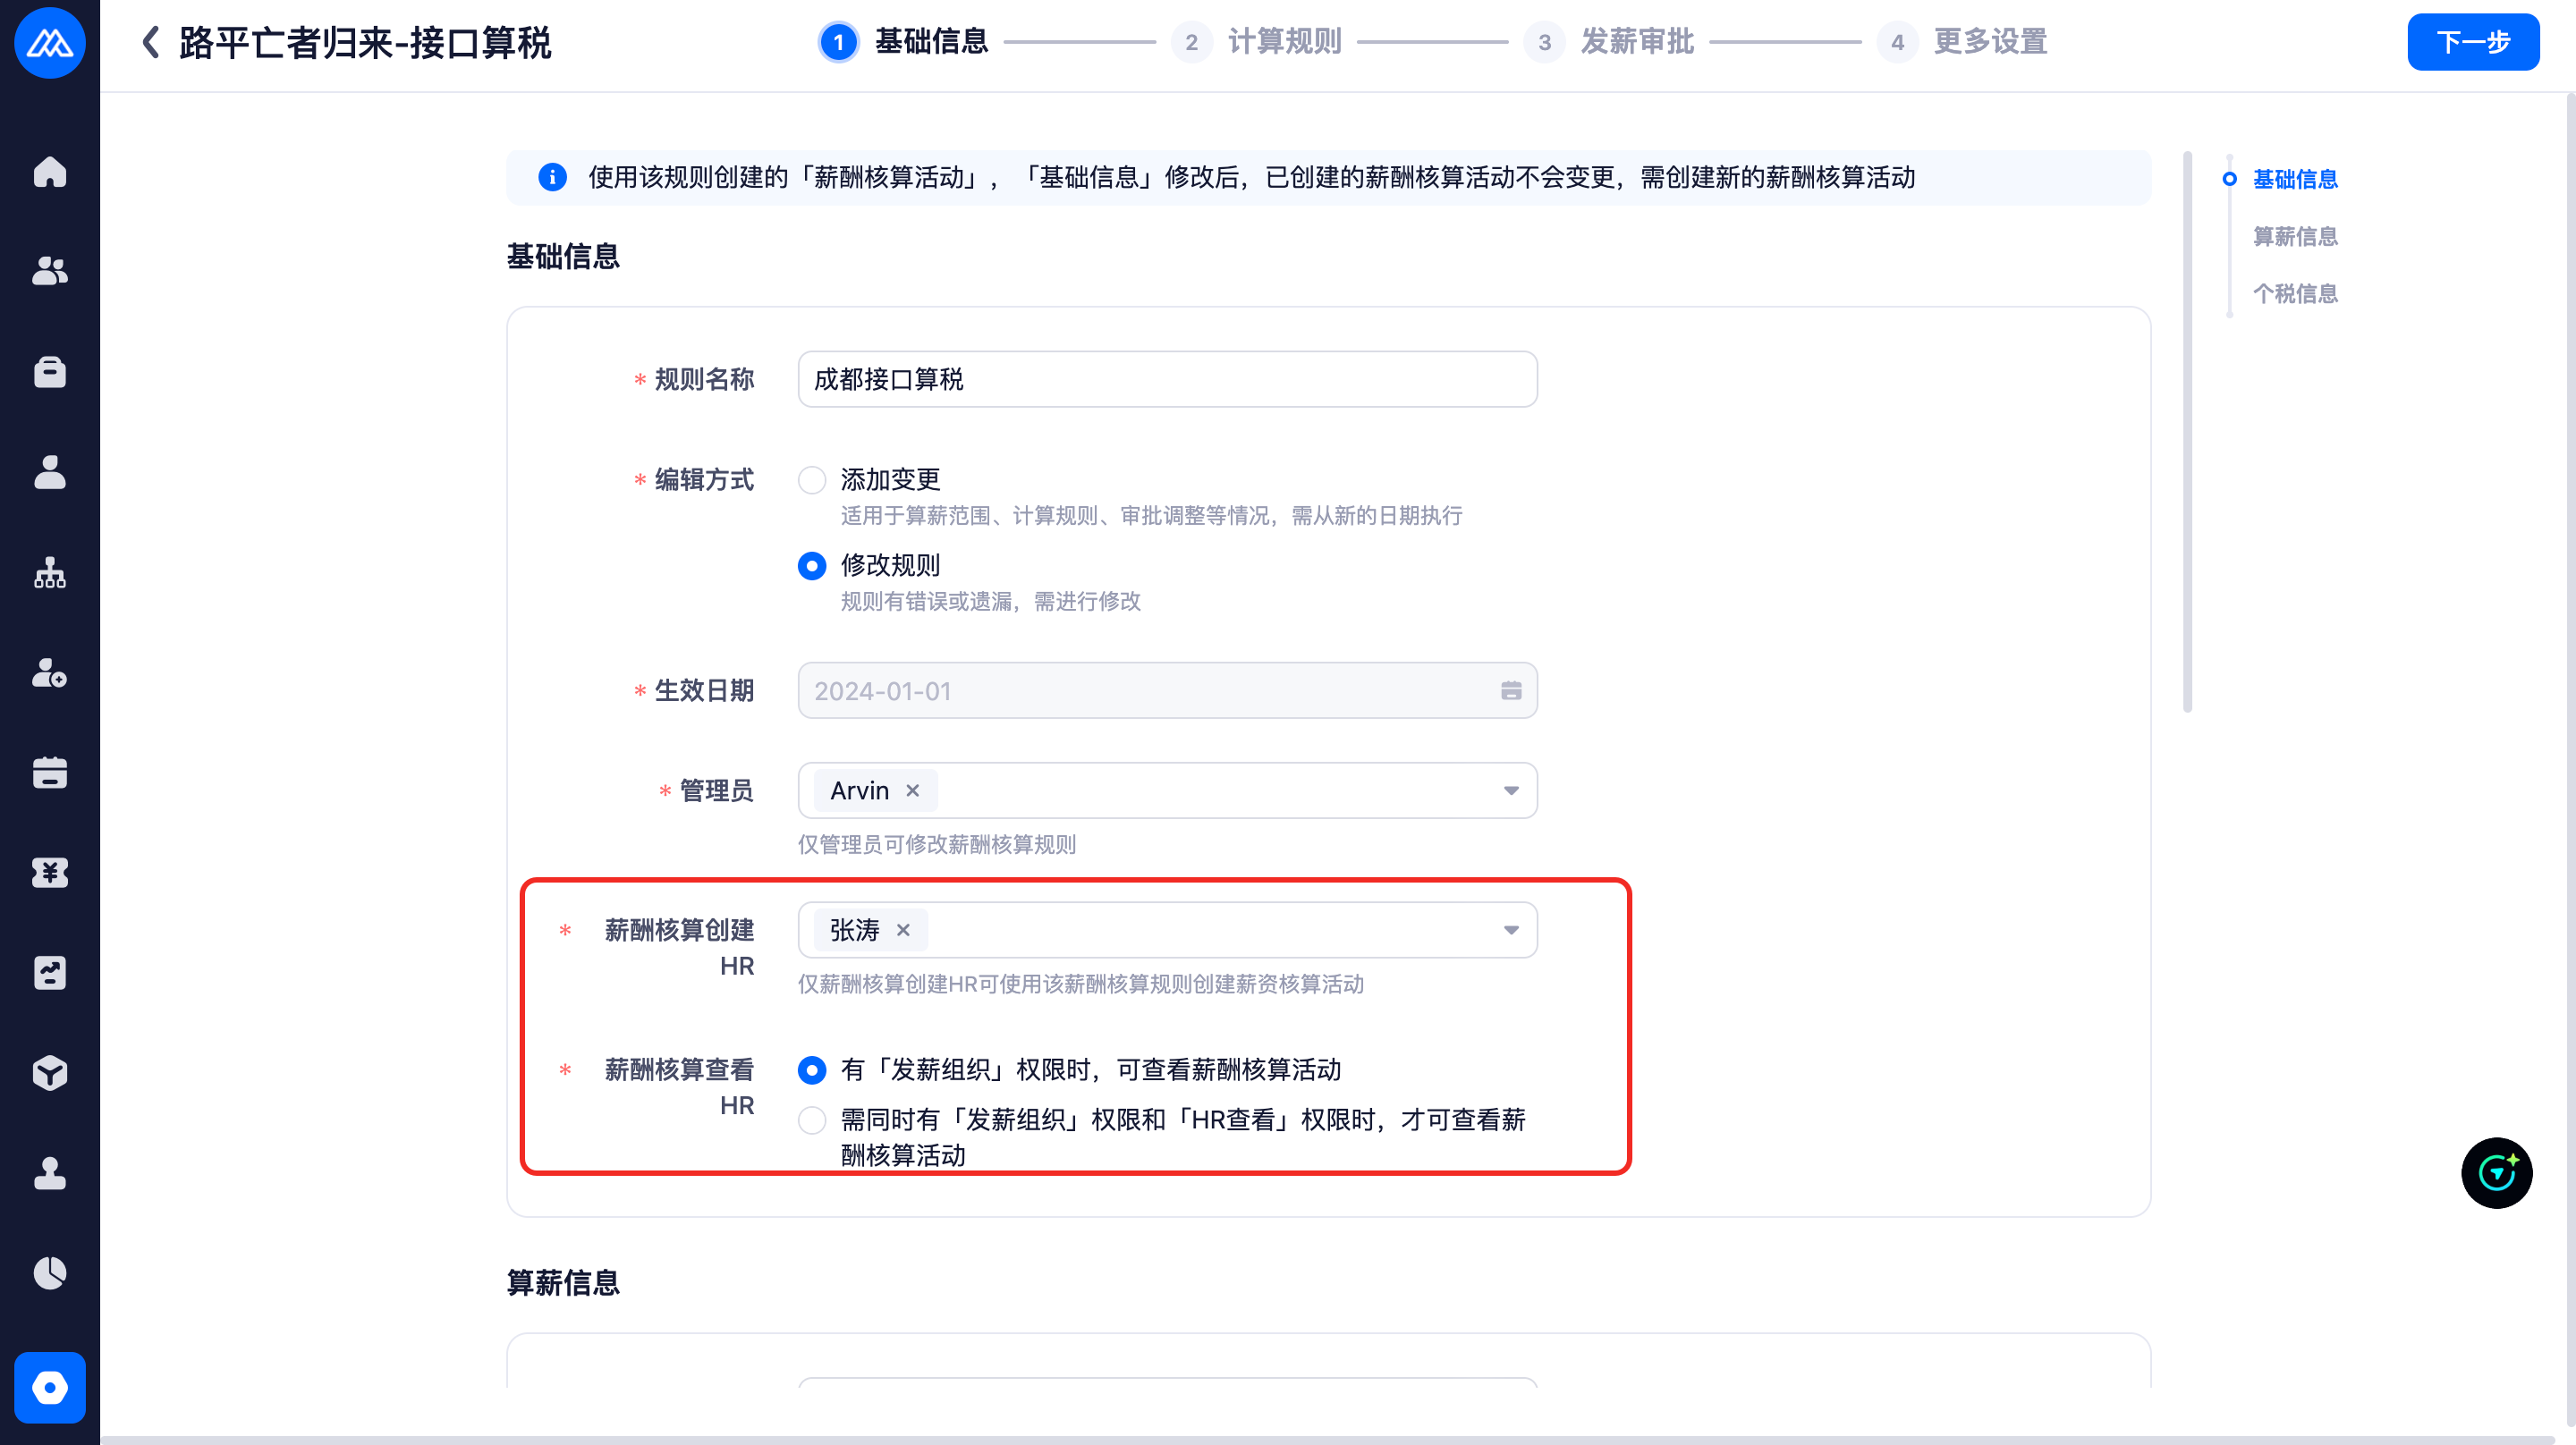This screenshot has width=2576, height=1445.
Task: Click the app logo in the sidebar
Action: (x=50, y=42)
